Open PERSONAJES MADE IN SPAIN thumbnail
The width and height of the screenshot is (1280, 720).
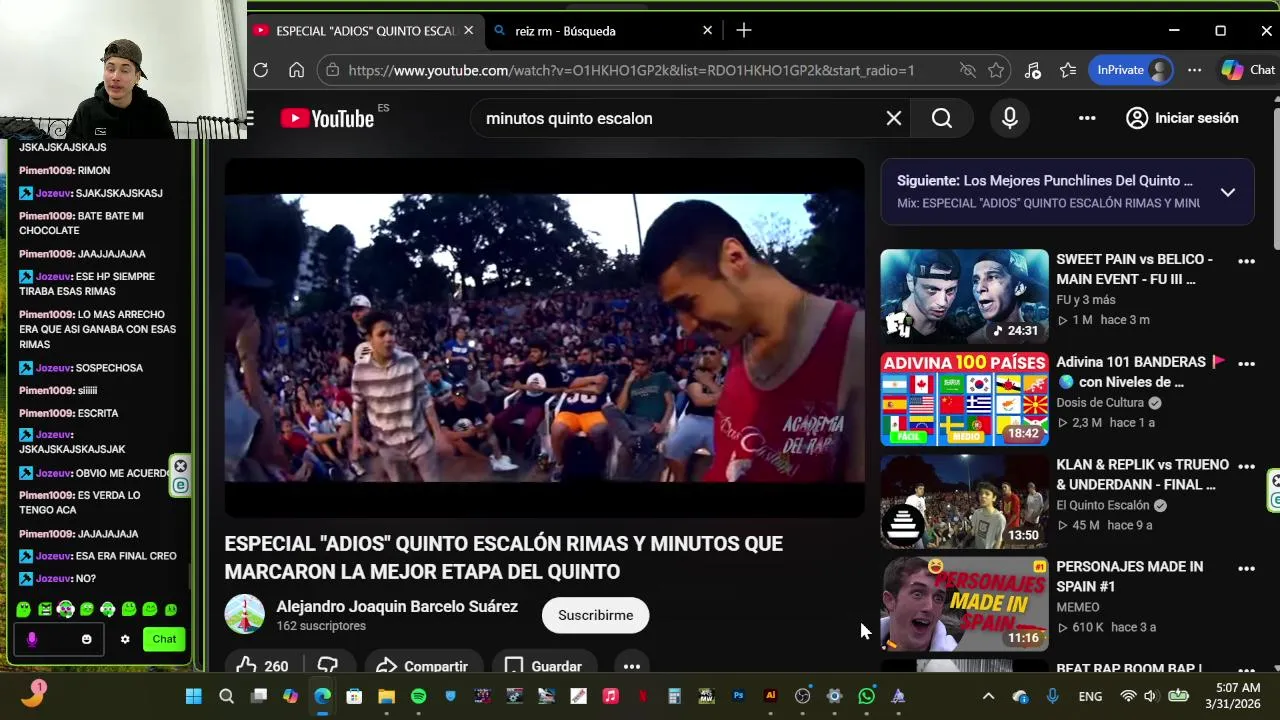[x=964, y=603]
